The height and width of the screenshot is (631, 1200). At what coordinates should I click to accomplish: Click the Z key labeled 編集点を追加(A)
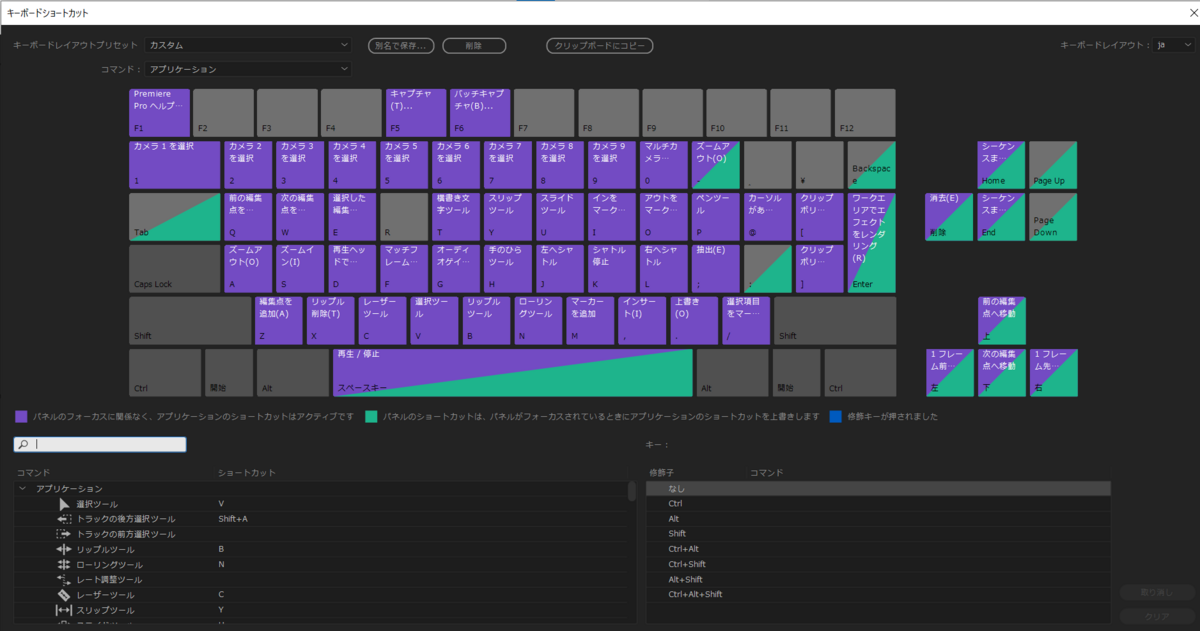point(278,320)
